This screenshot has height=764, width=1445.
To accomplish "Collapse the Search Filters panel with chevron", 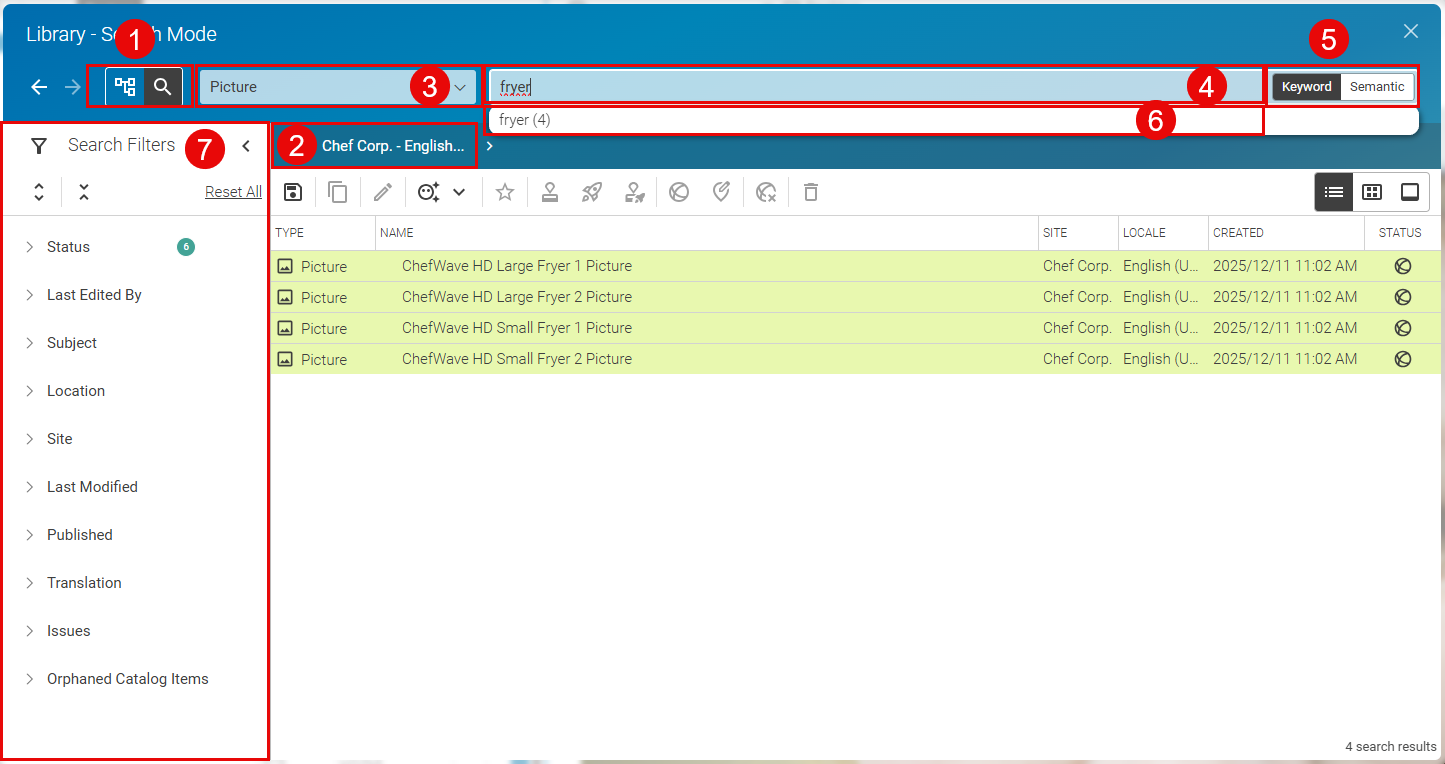I will pyautogui.click(x=246, y=145).
